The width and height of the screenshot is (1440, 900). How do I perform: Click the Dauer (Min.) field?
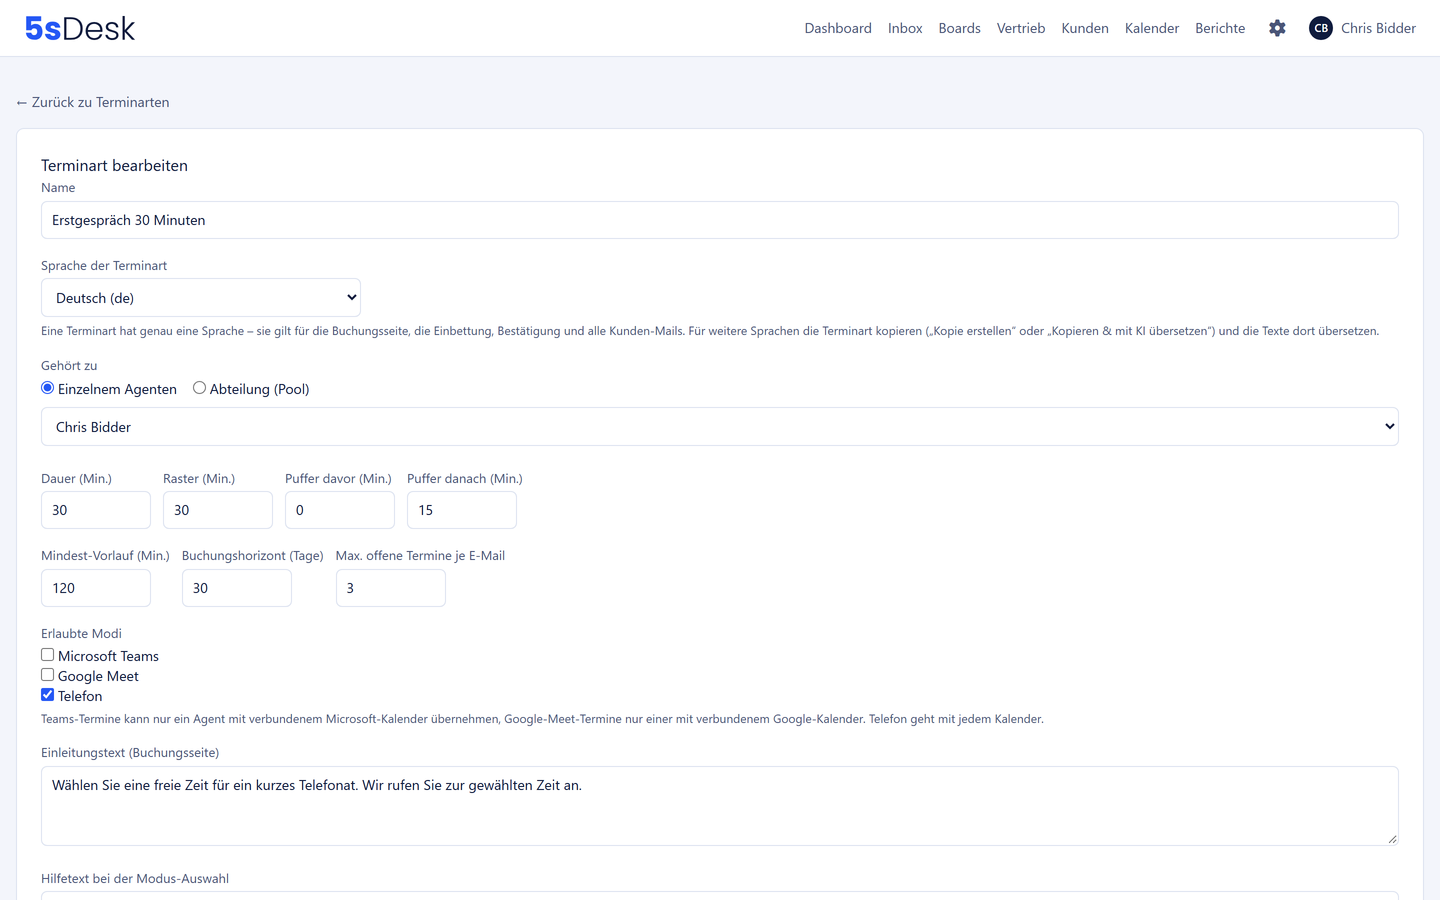96,510
